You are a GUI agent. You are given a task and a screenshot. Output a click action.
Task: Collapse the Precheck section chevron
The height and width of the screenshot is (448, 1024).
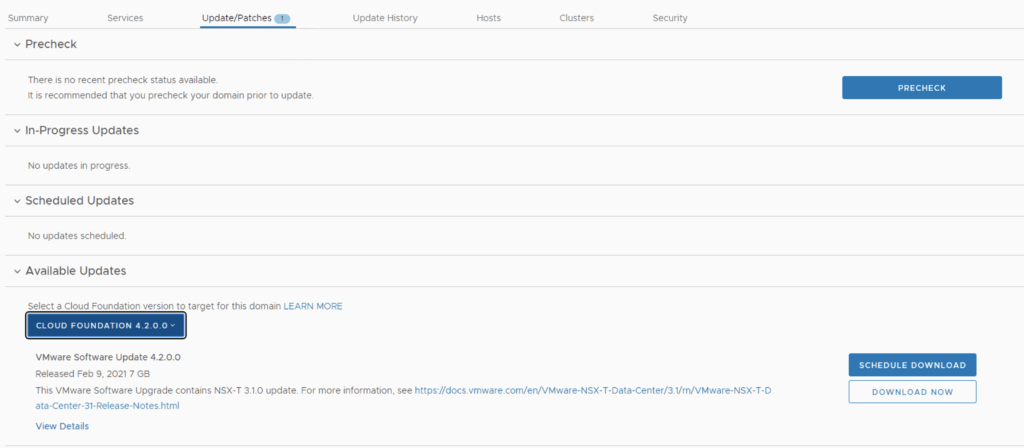[15, 45]
